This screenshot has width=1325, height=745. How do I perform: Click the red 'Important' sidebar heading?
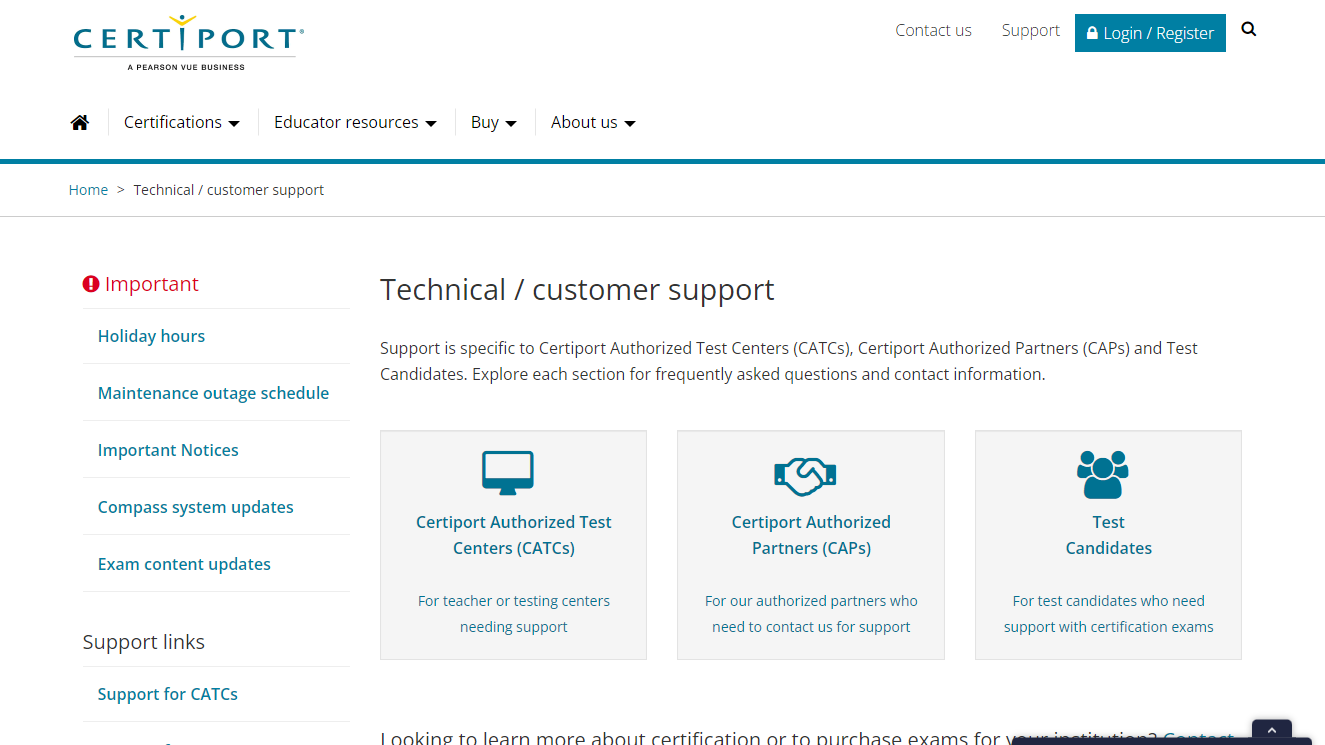(x=141, y=284)
